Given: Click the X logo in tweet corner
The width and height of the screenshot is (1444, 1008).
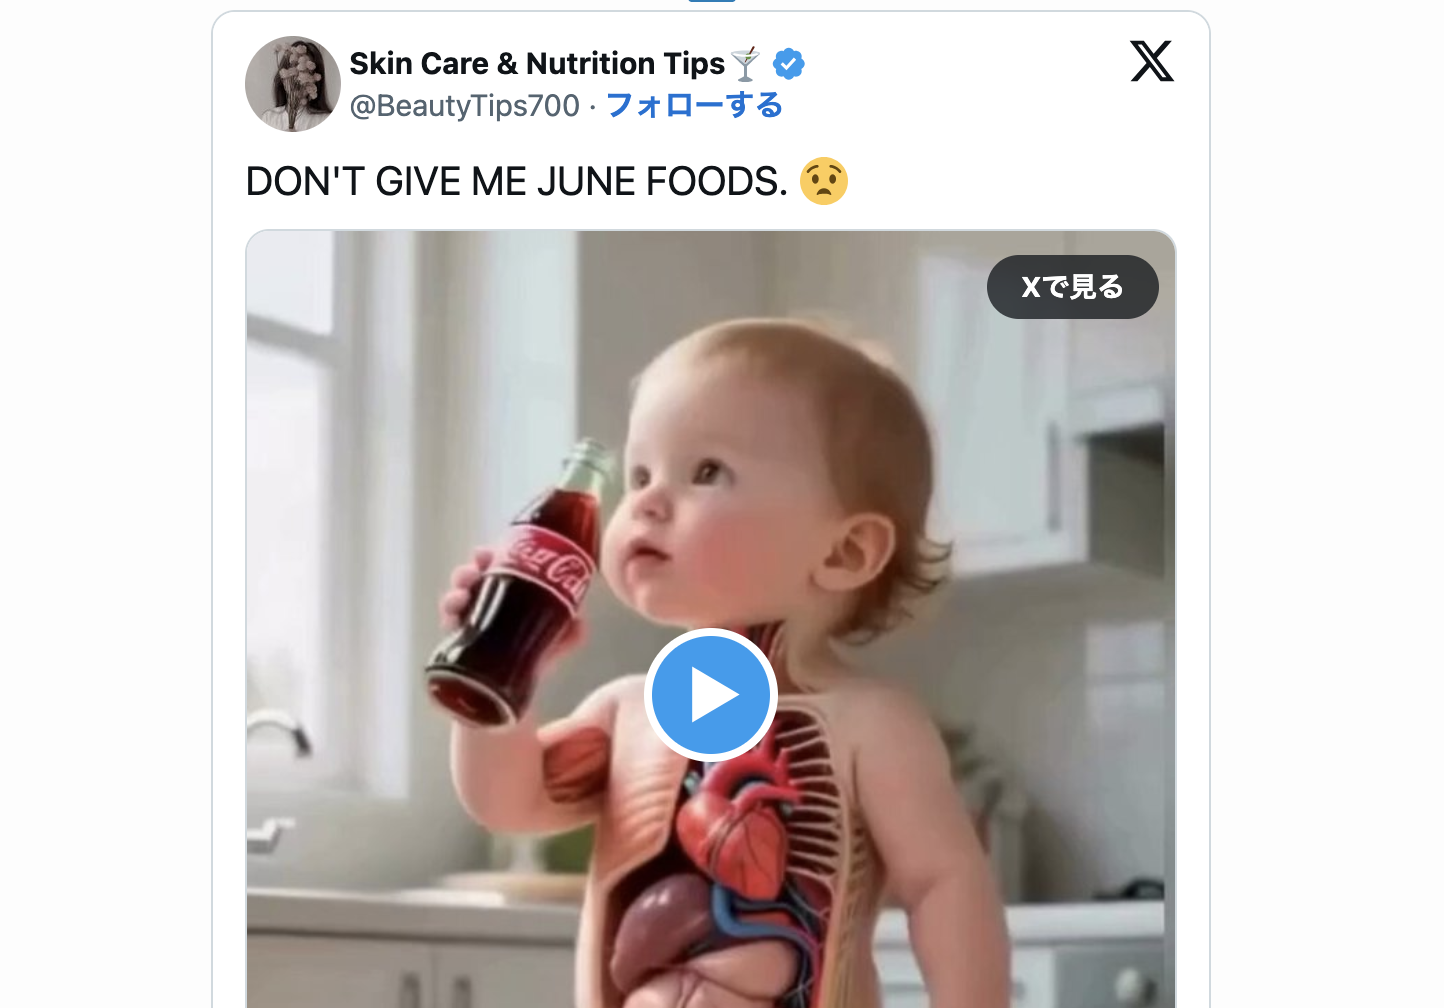Looking at the screenshot, I should pyautogui.click(x=1151, y=62).
